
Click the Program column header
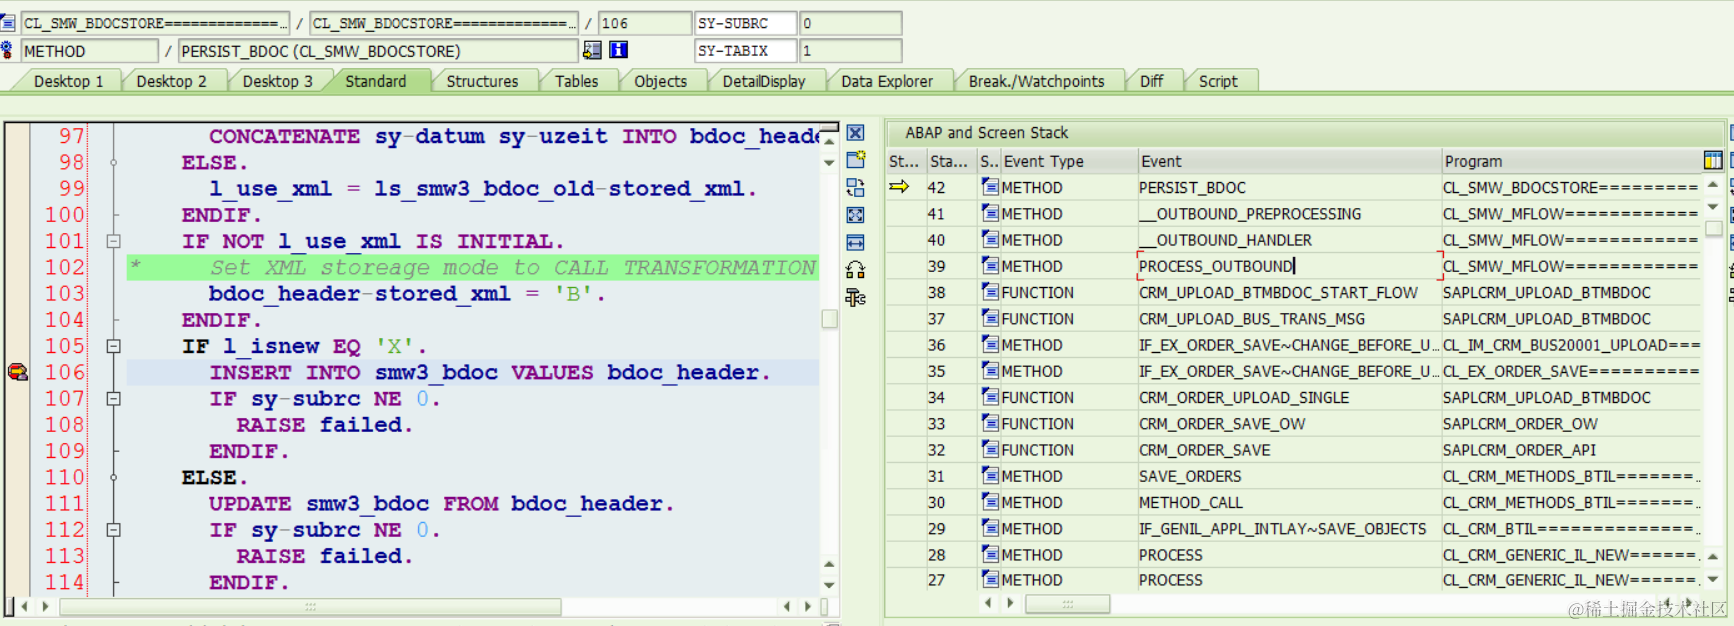[1570, 161]
